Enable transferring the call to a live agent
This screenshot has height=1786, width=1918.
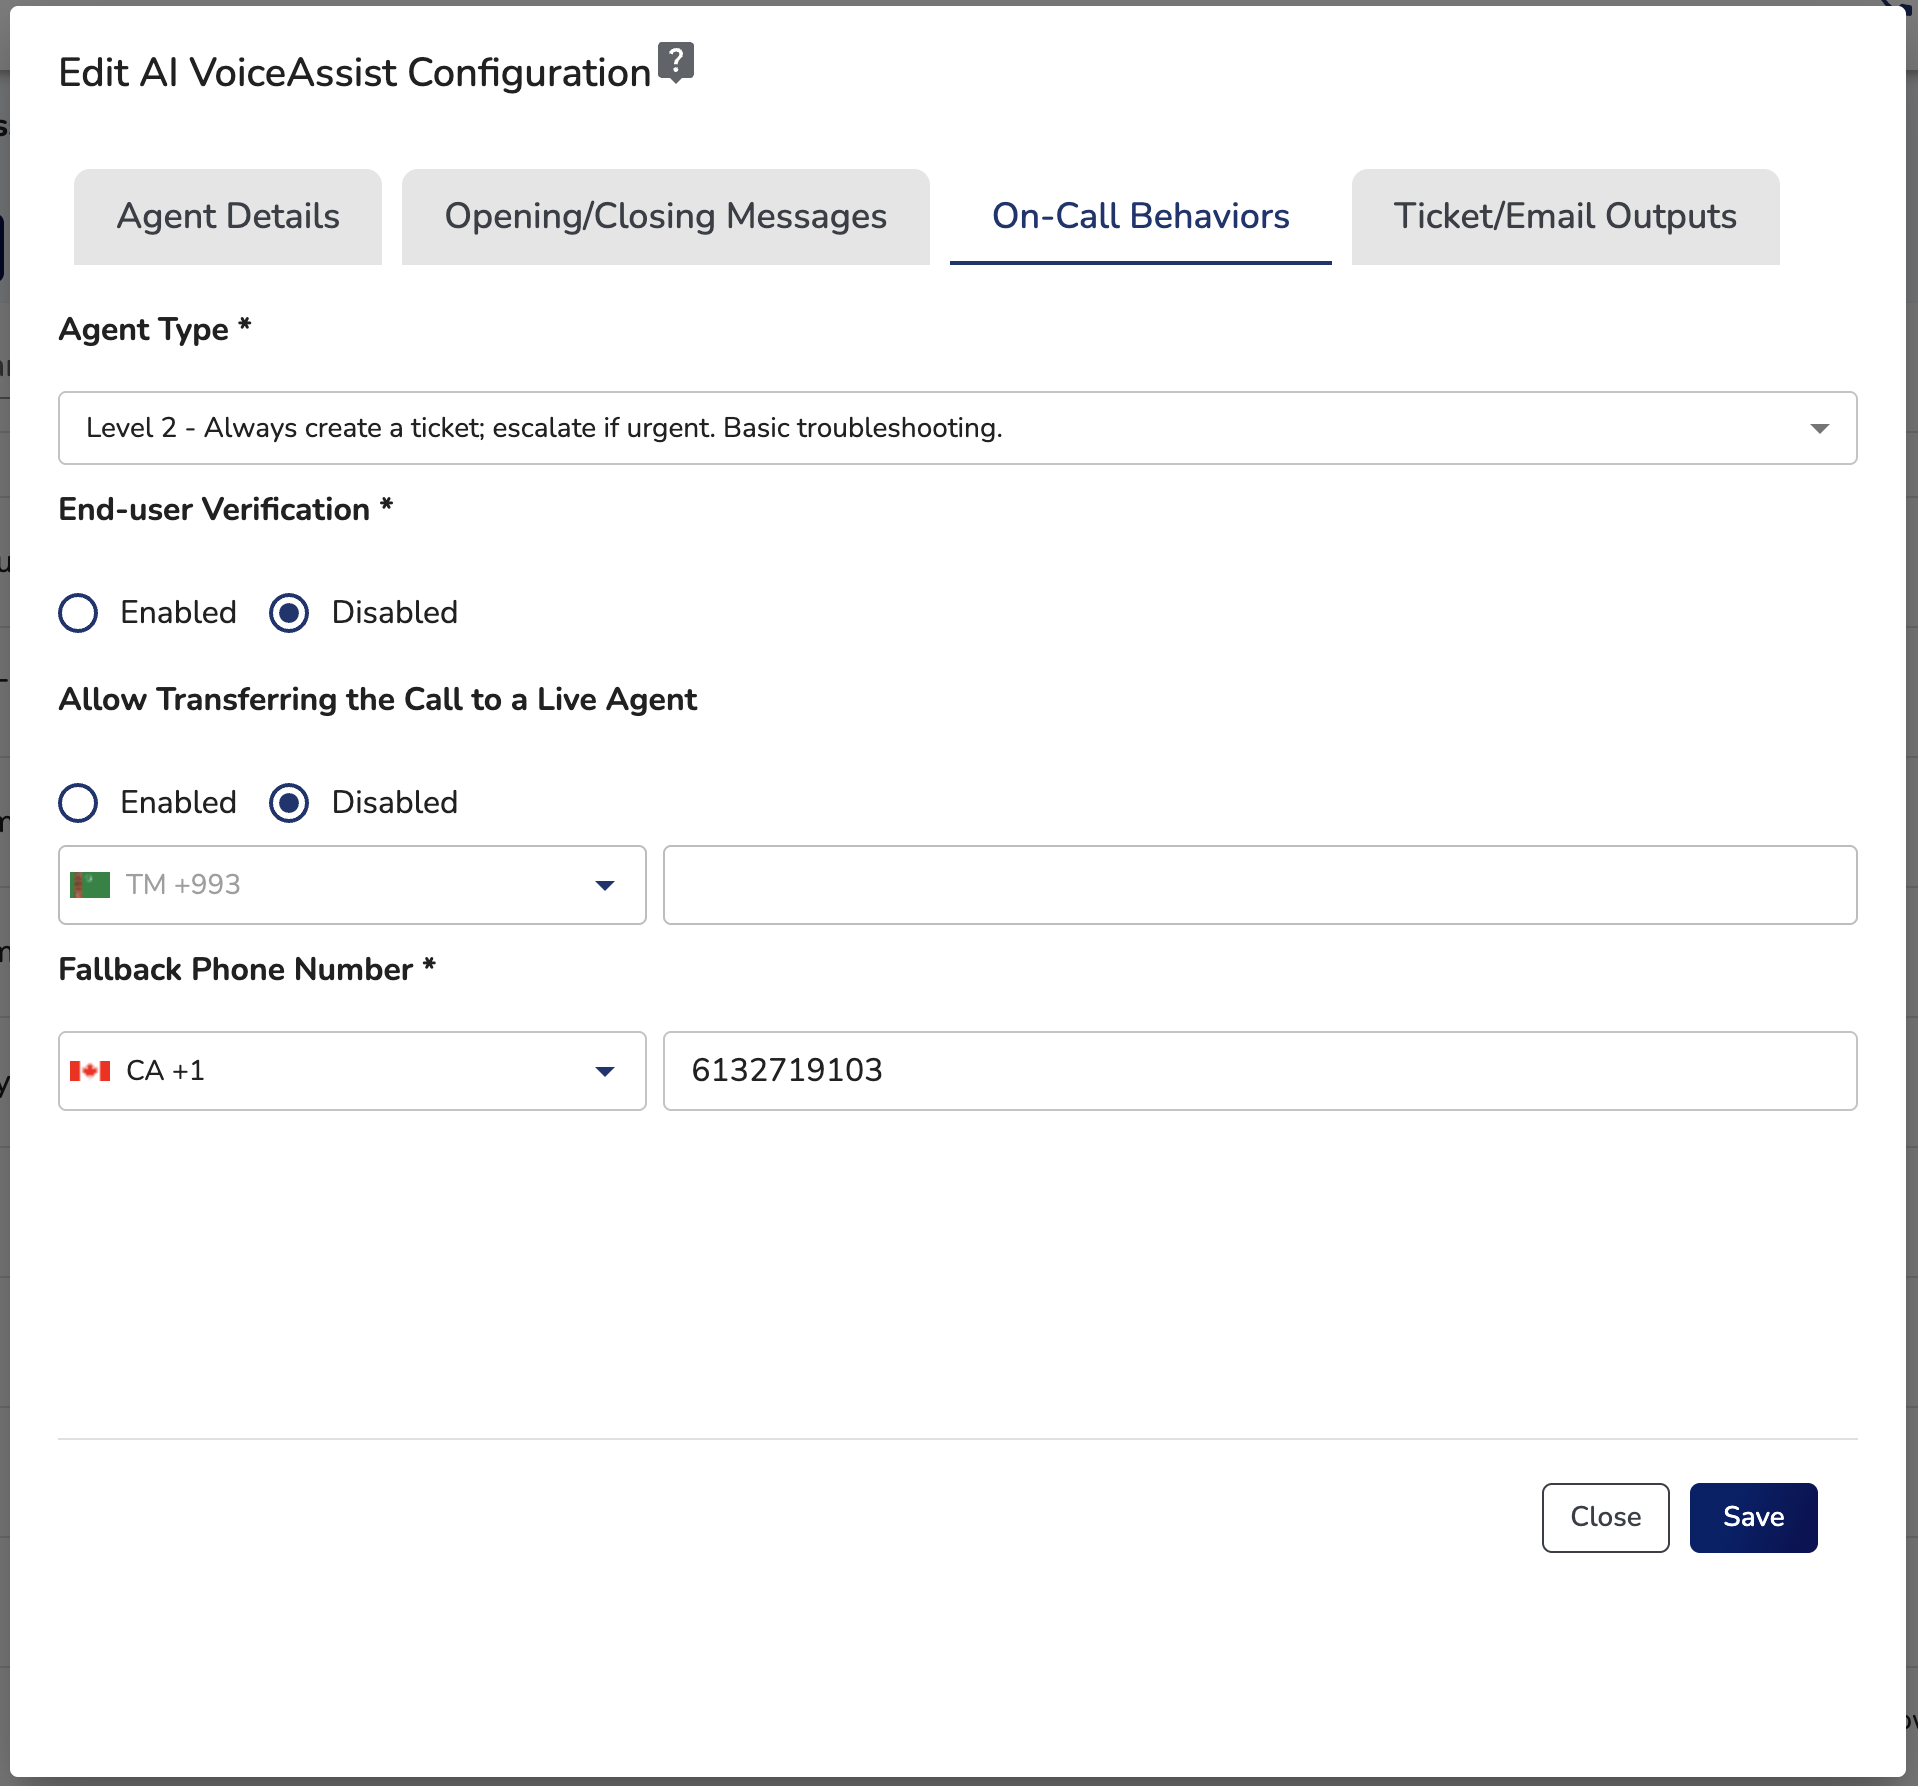point(78,803)
